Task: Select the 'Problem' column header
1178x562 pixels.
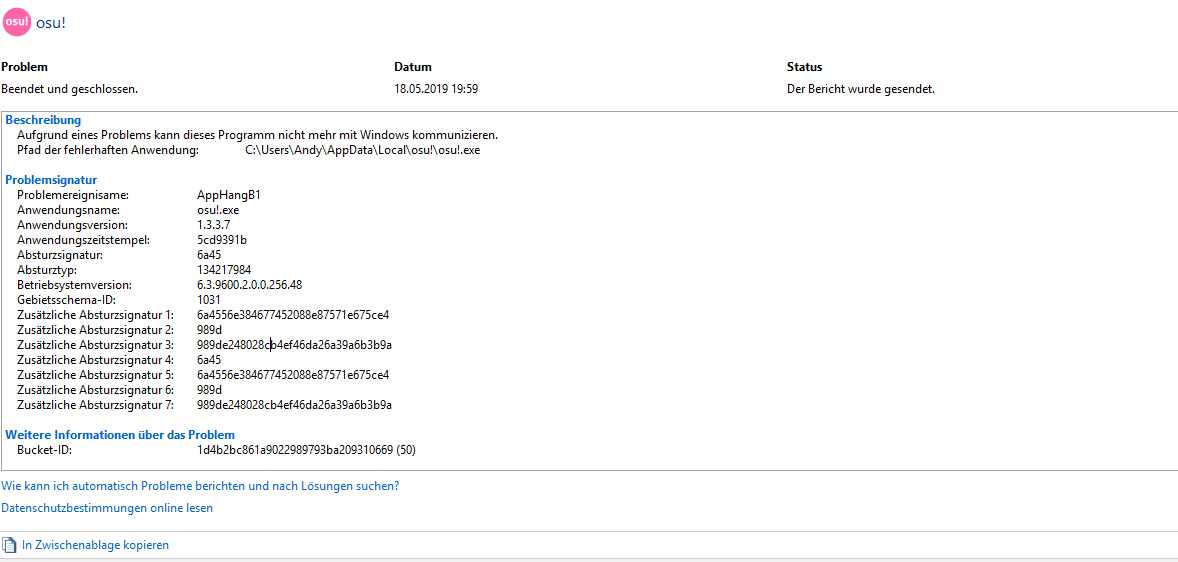Action: point(25,67)
